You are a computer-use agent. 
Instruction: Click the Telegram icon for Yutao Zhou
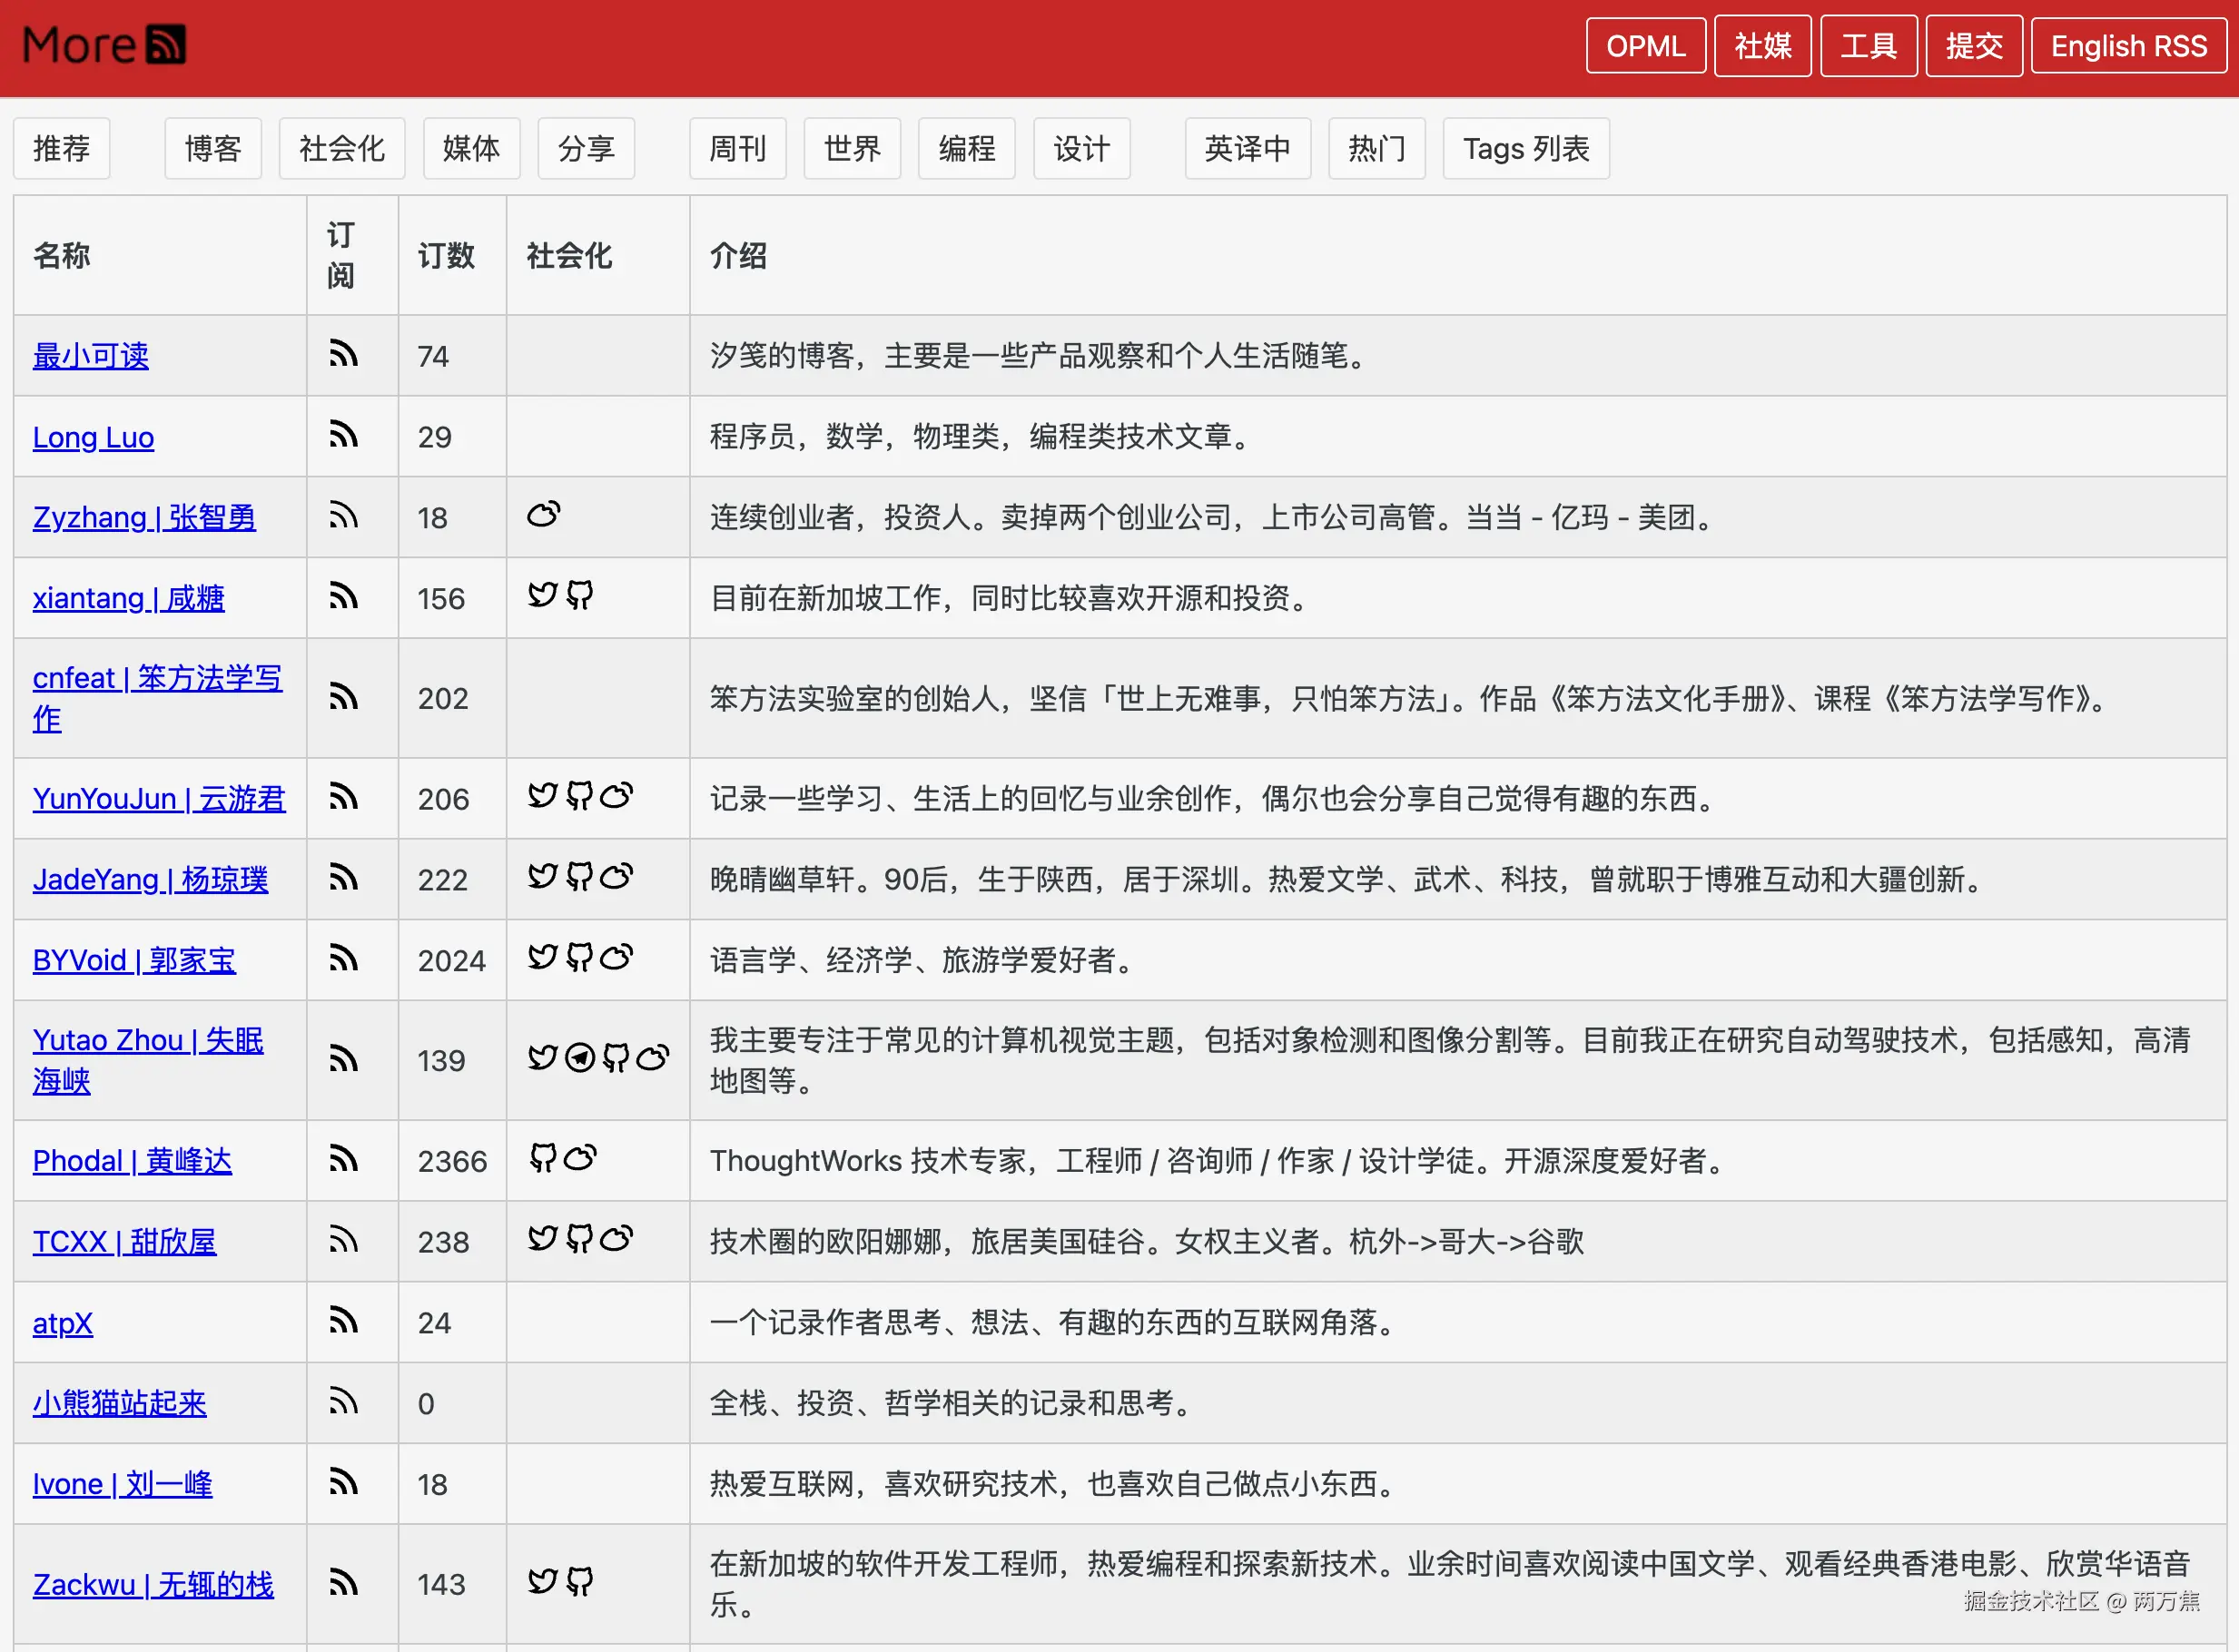coord(580,1058)
